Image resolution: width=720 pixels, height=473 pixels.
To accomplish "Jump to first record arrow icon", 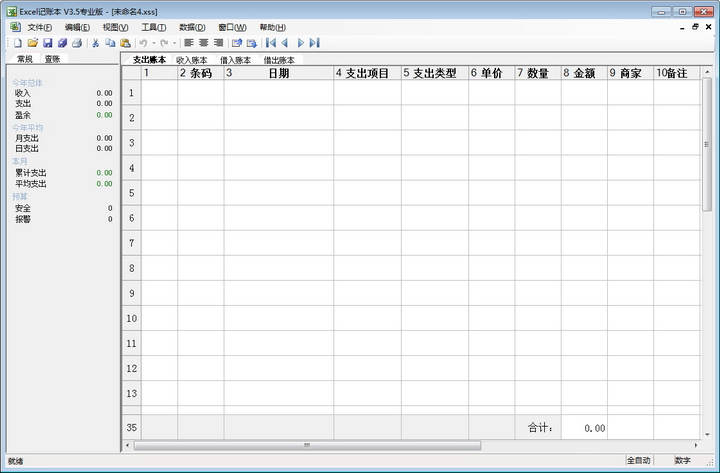I will tap(270, 43).
